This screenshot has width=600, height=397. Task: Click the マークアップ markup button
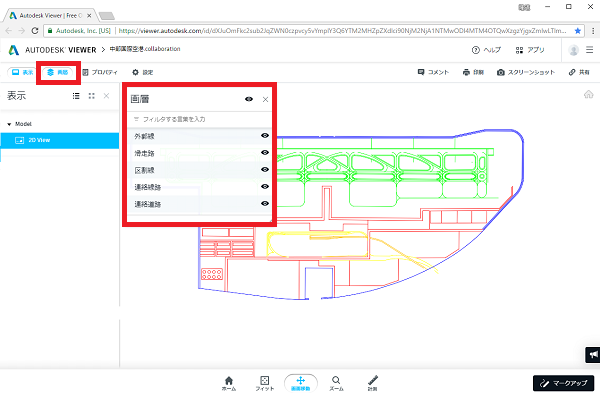pos(563,383)
